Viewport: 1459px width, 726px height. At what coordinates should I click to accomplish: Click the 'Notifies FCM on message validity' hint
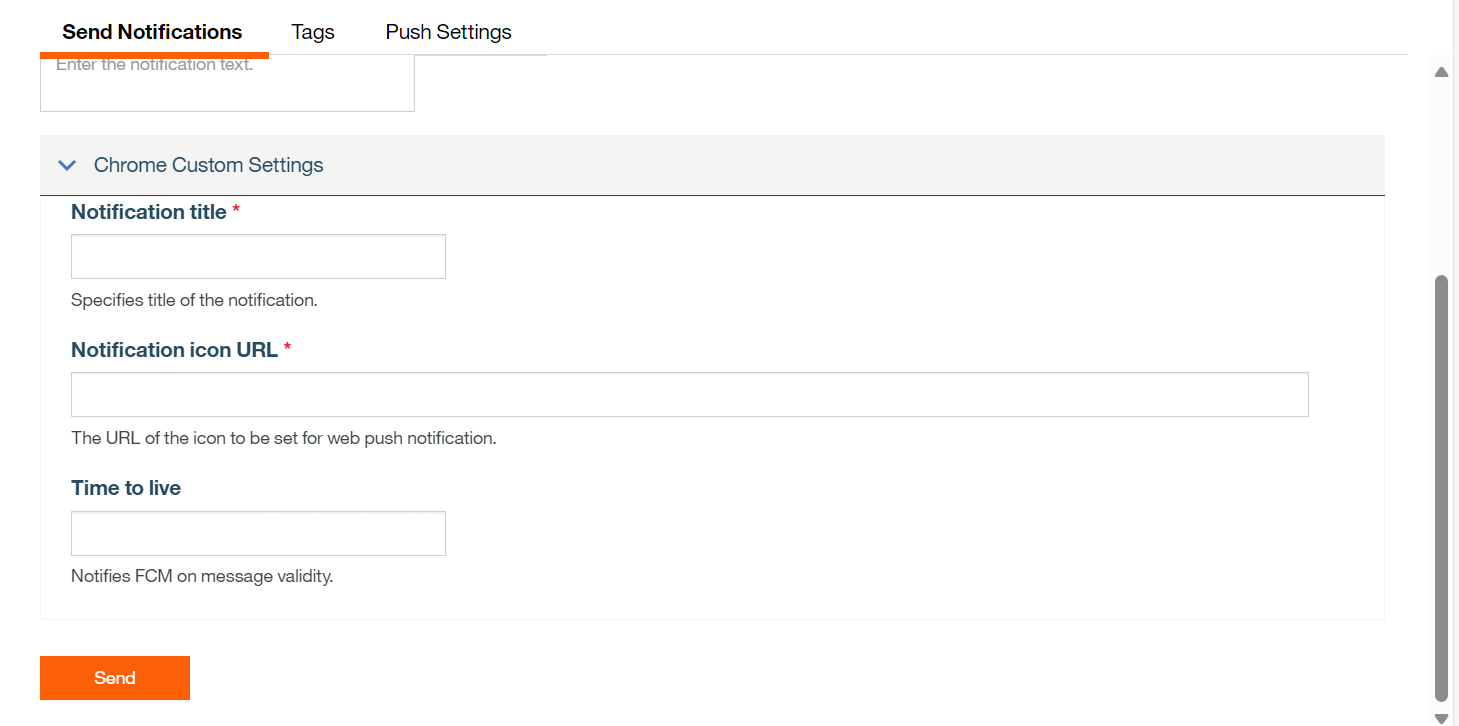click(202, 577)
